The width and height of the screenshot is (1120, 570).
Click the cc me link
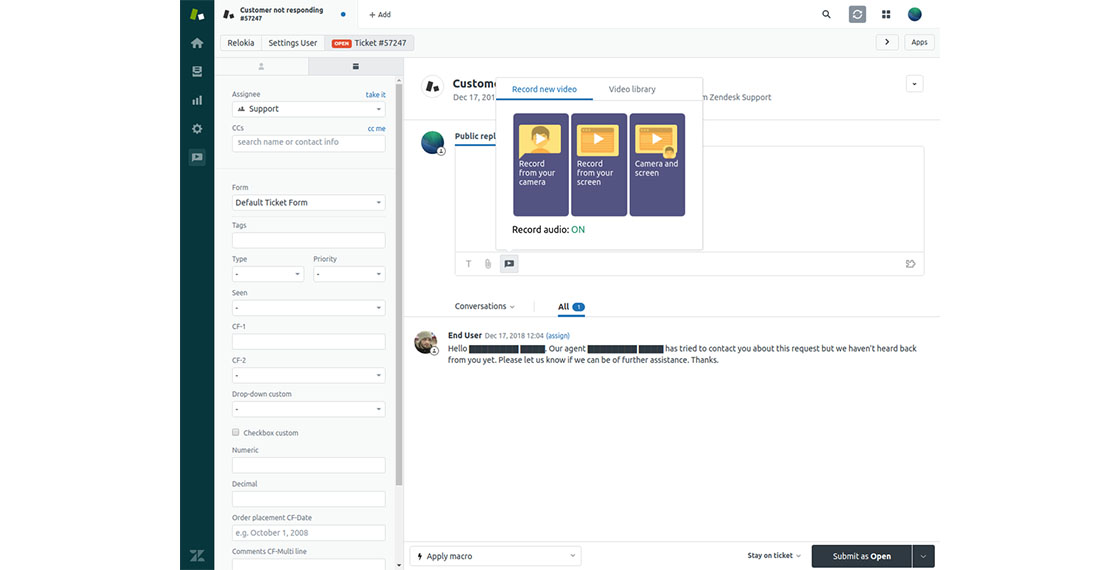coord(376,129)
